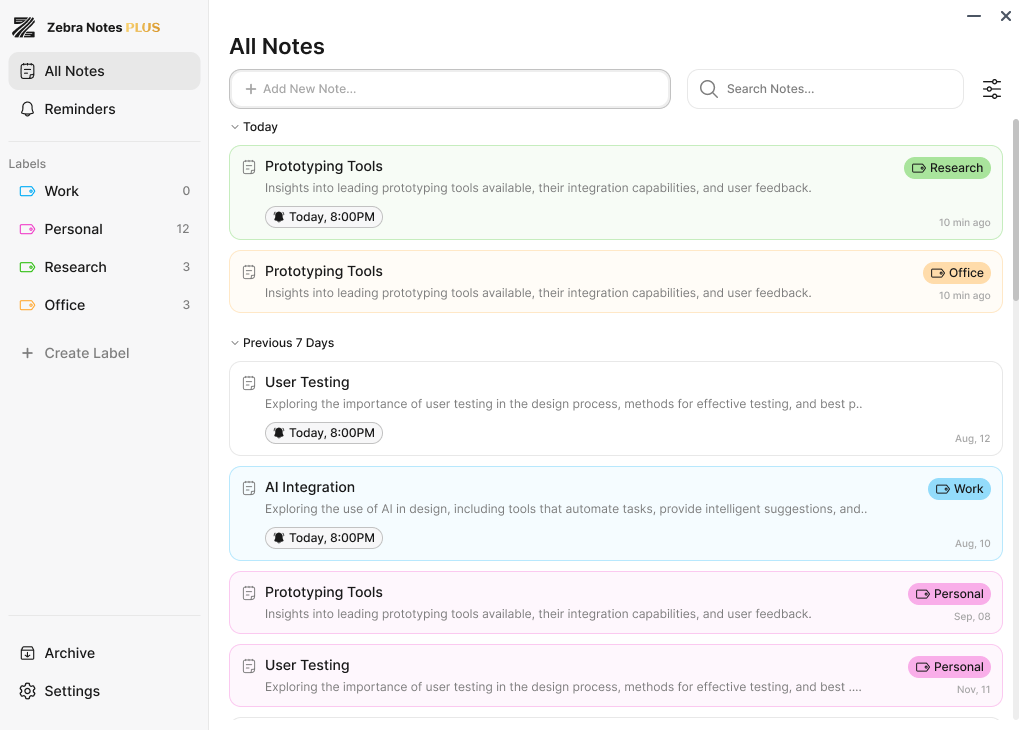Click the 'Aug, 10' date on AI Integration
This screenshot has height=730, width=1024.
pos(972,544)
